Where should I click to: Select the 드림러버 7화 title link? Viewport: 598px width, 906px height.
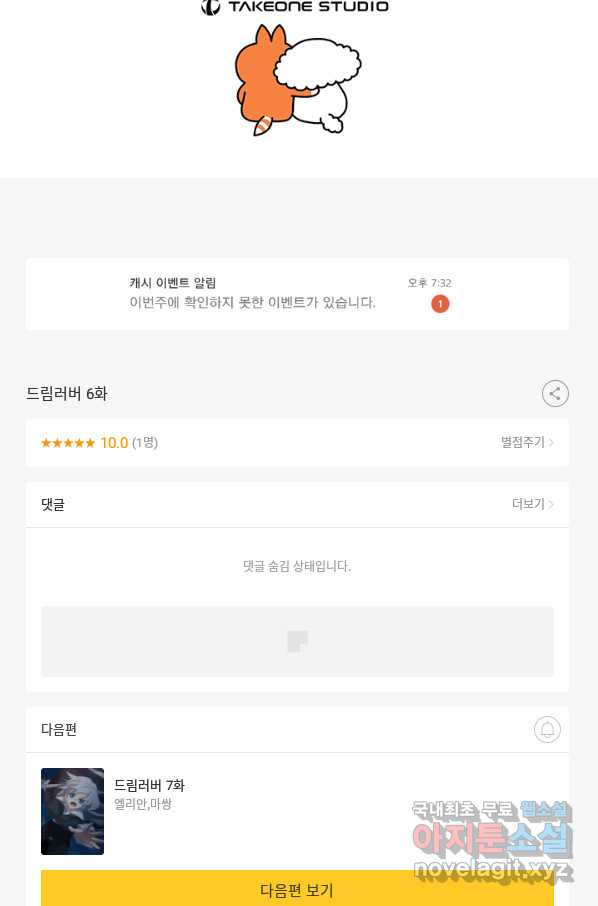[x=149, y=785]
